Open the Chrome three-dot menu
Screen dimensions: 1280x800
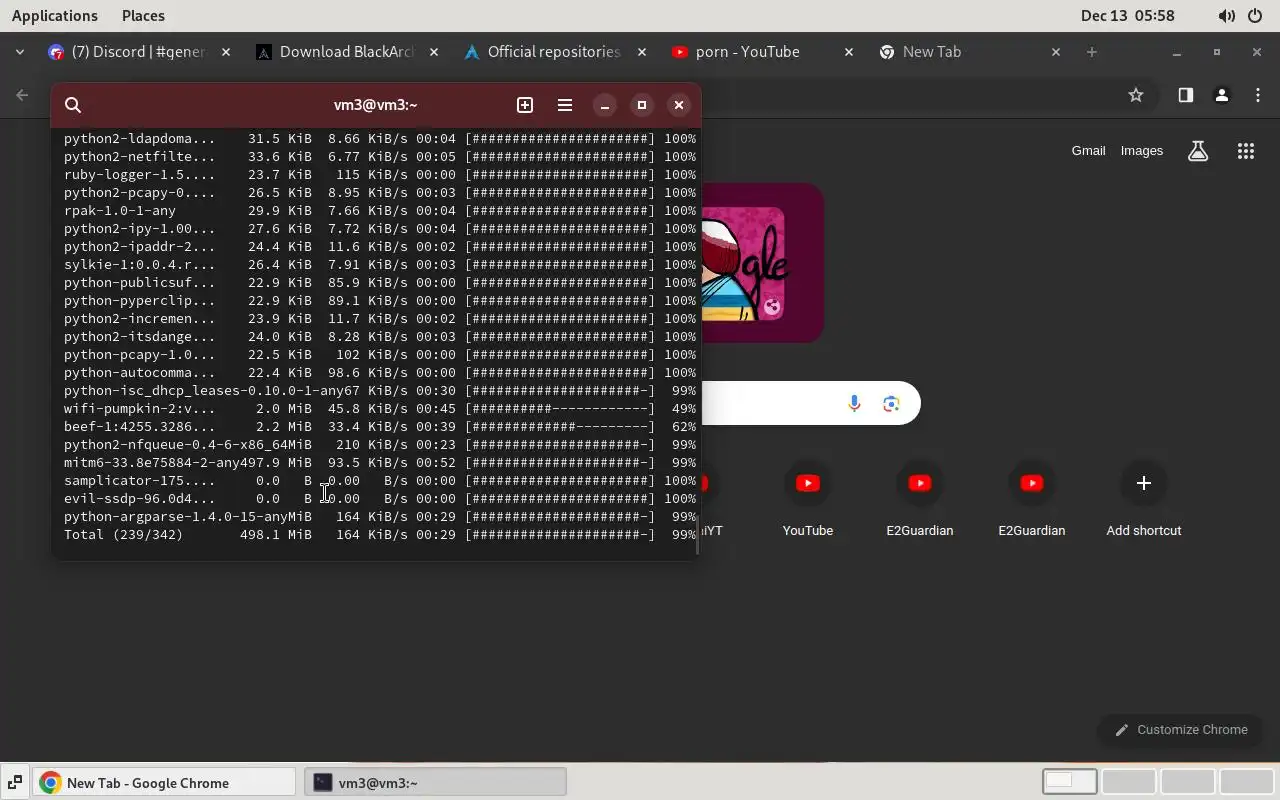[x=1258, y=95]
